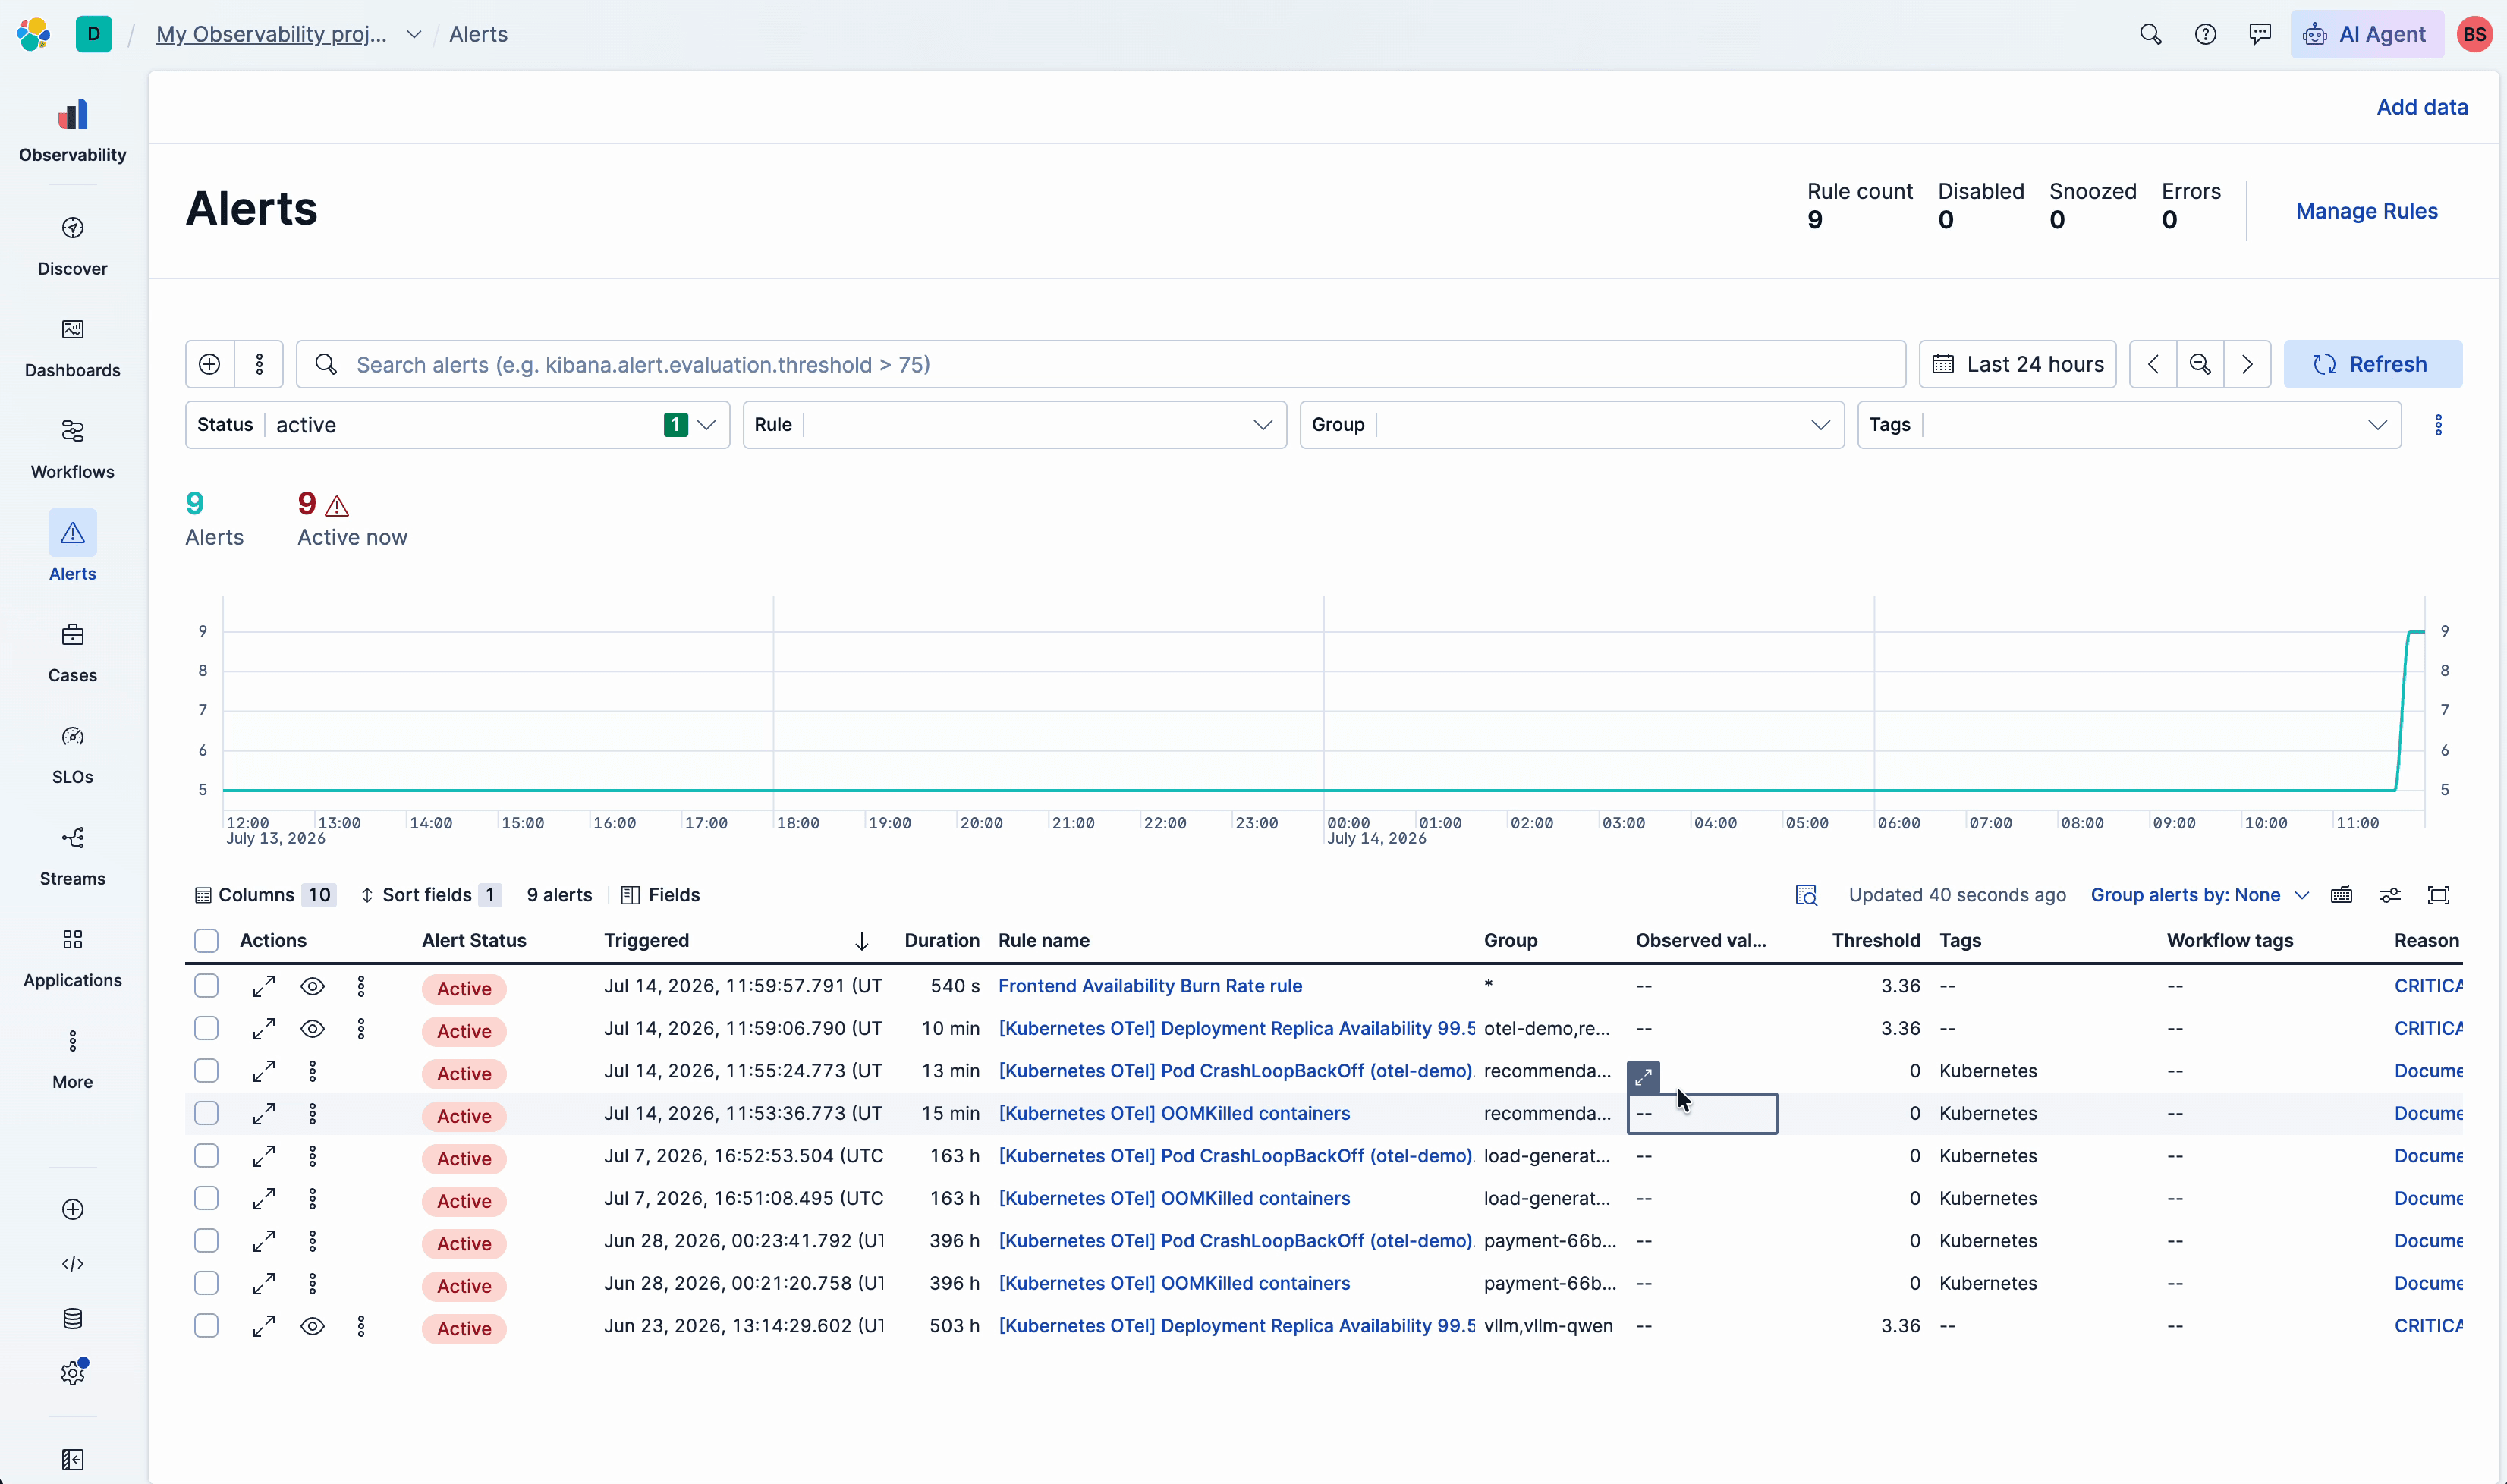Open the Alerts item in sidebar
Viewport: 2507px width, 1484px height.
tap(72, 547)
